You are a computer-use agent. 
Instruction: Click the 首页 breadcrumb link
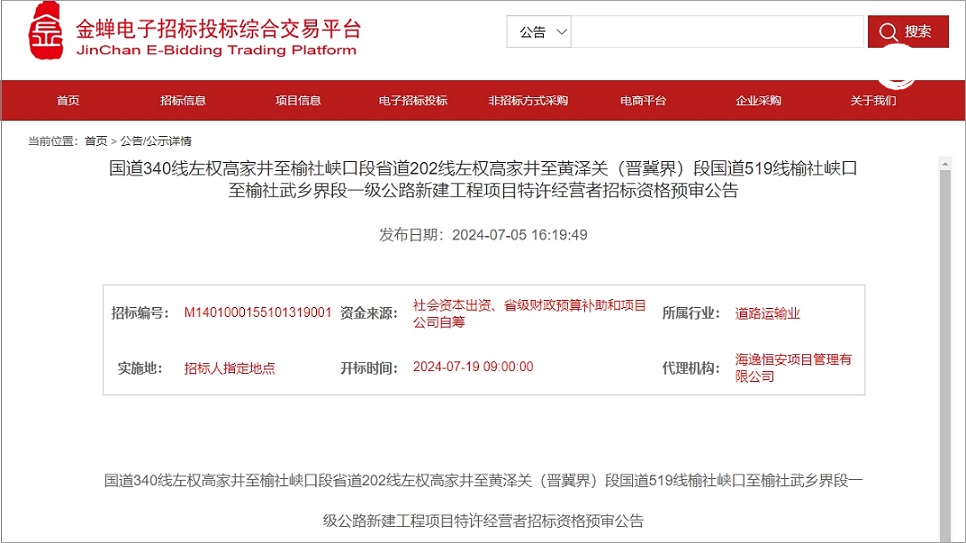(x=96, y=141)
